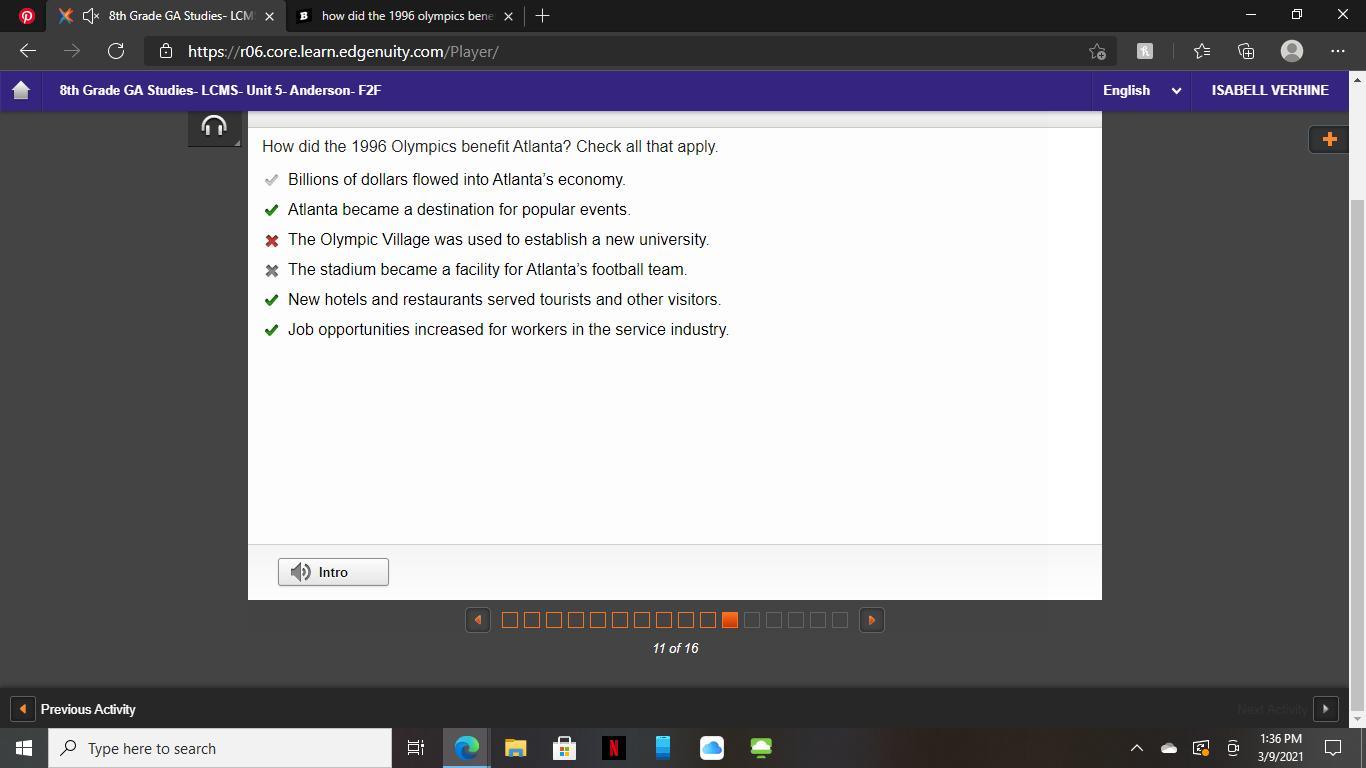
Task: Show hidden system tray icons
Action: (1136, 748)
